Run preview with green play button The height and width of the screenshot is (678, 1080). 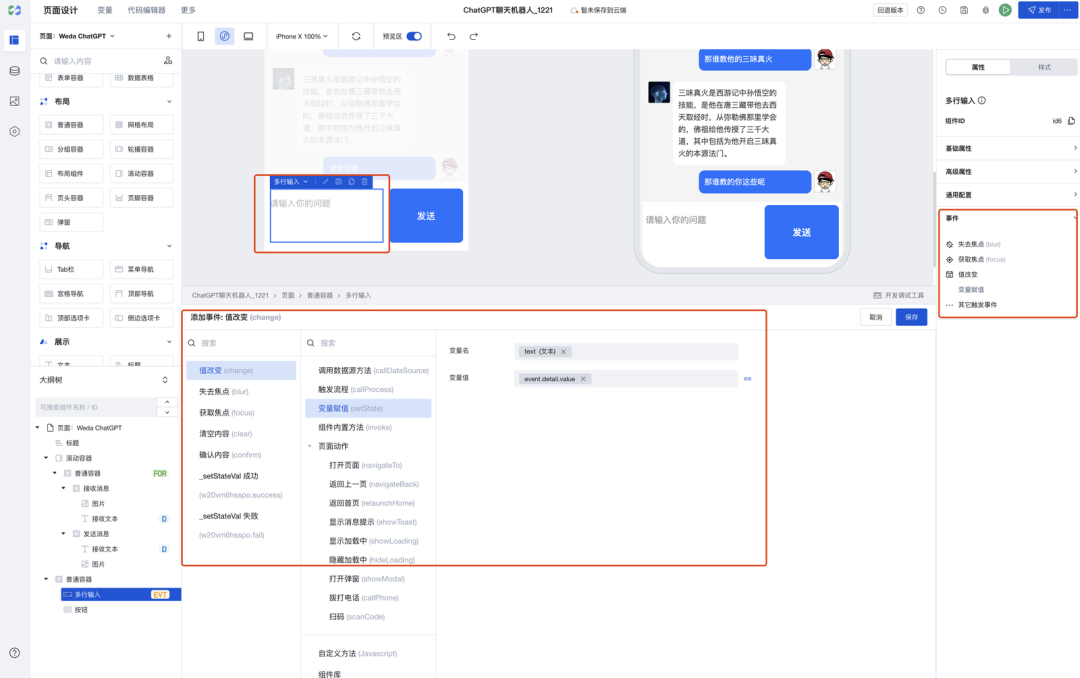pyautogui.click(x=1005, y=10)
